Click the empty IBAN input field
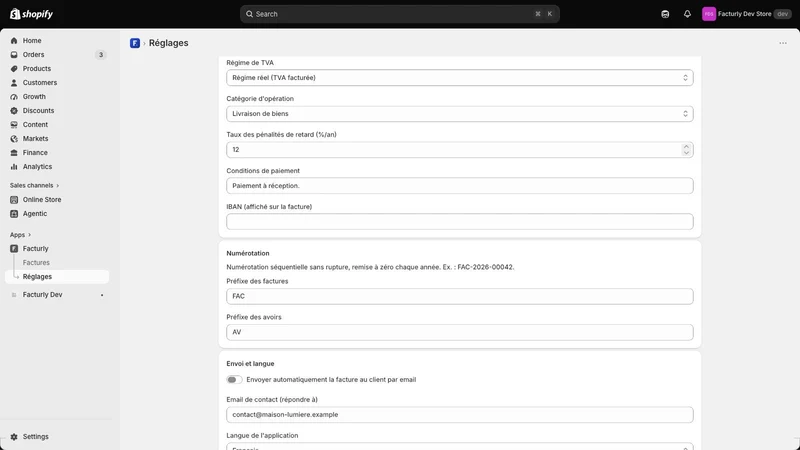 460,221
